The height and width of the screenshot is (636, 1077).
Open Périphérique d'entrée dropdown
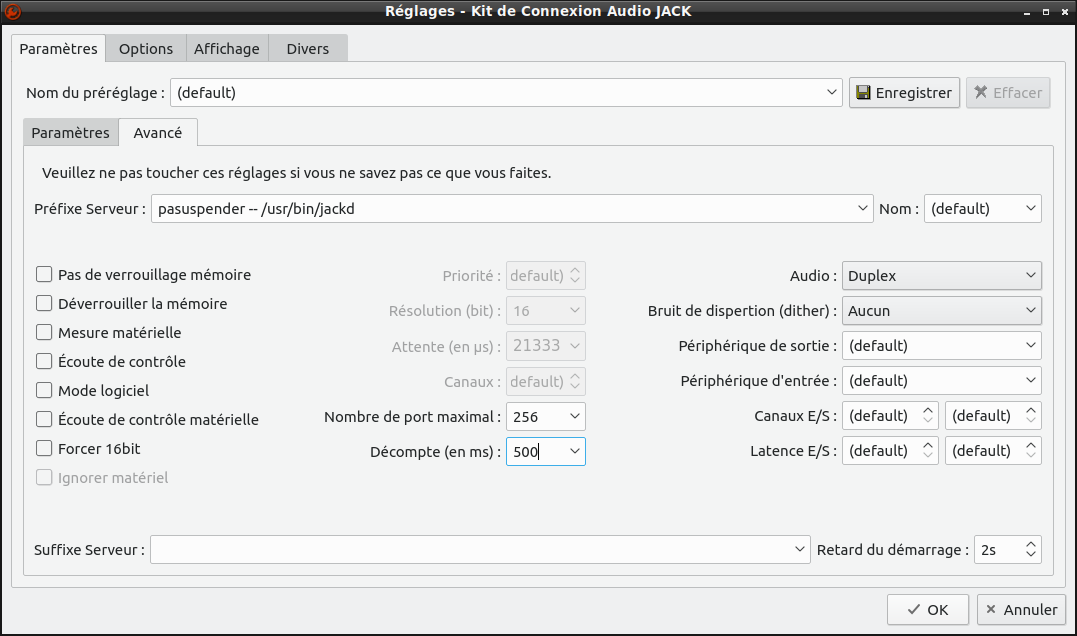point(942,381)
